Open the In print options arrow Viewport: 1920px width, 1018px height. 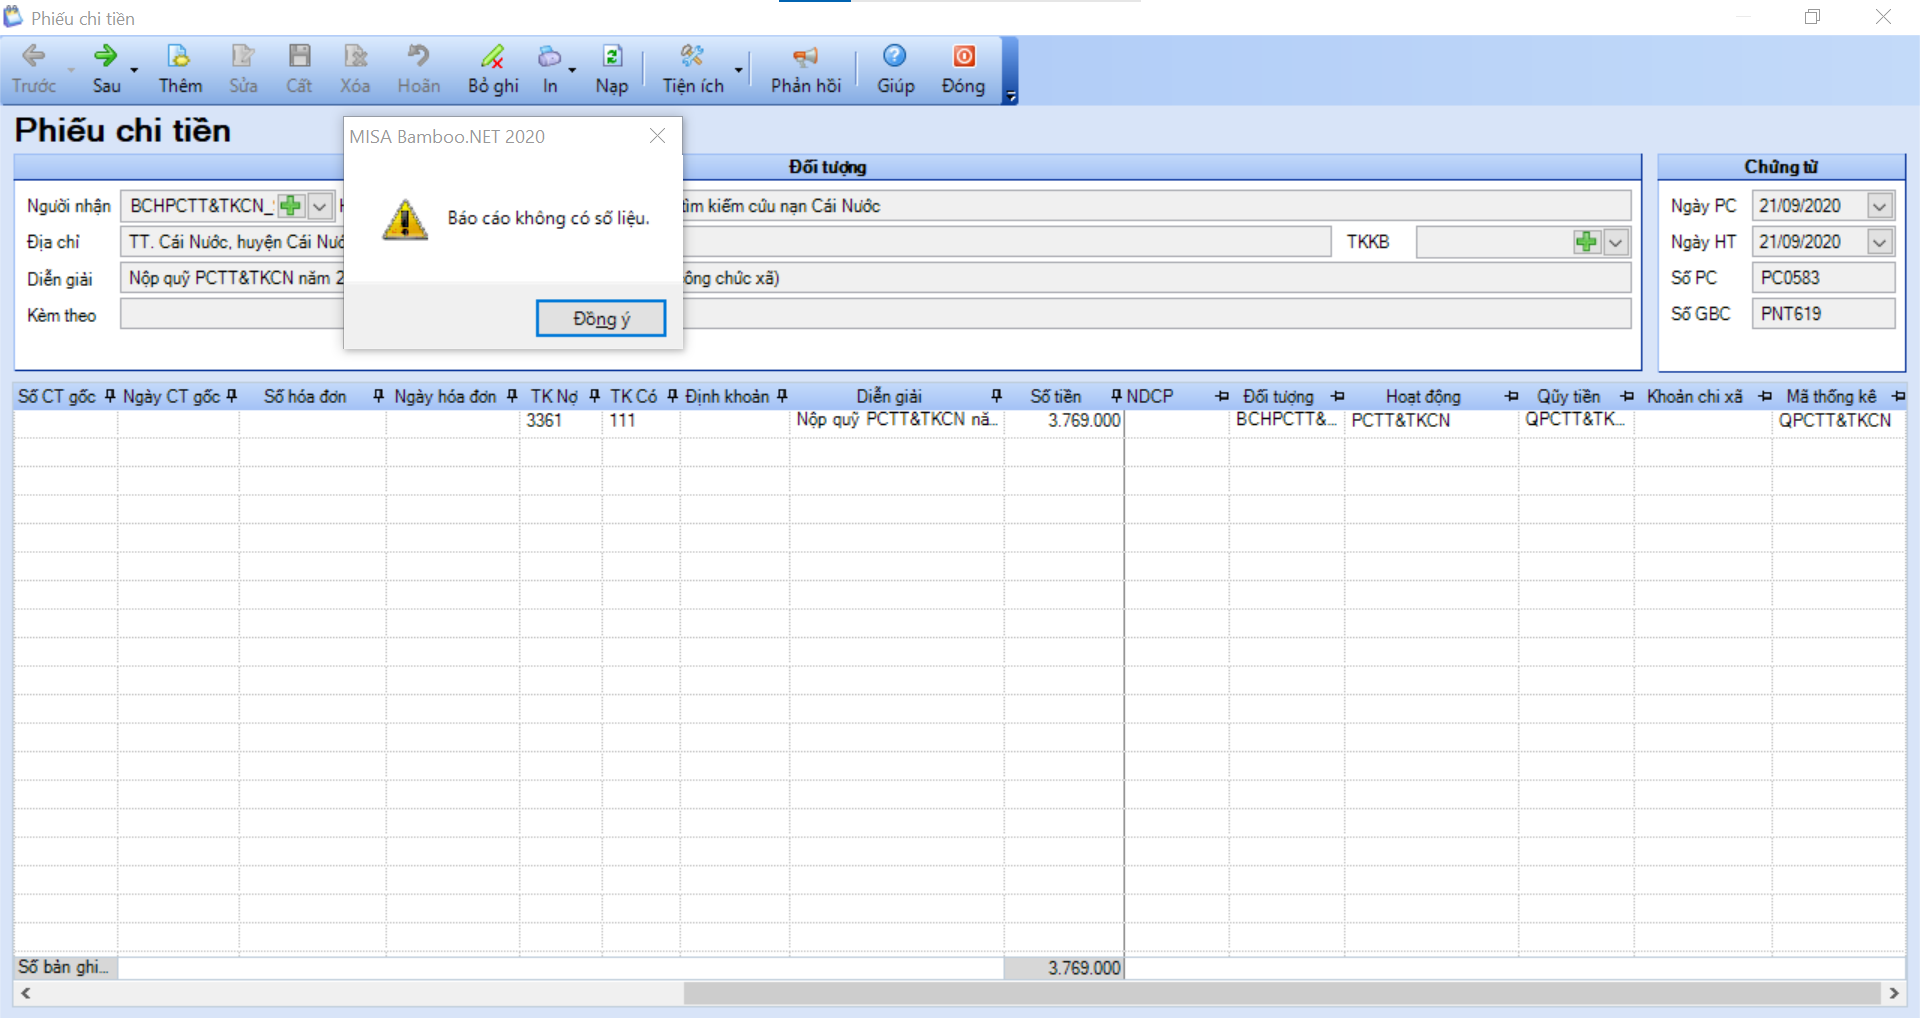pos(572,70)
